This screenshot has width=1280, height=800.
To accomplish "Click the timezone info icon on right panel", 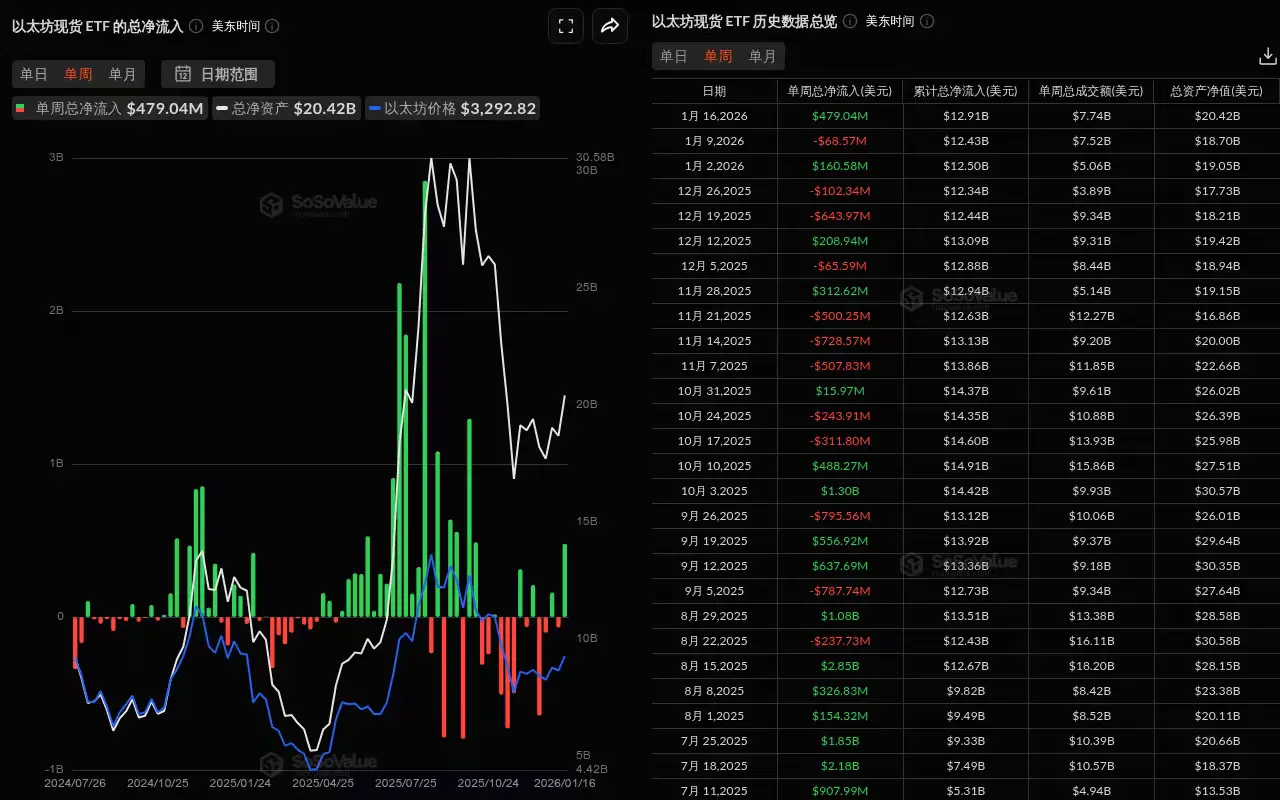I will (925, 21).
